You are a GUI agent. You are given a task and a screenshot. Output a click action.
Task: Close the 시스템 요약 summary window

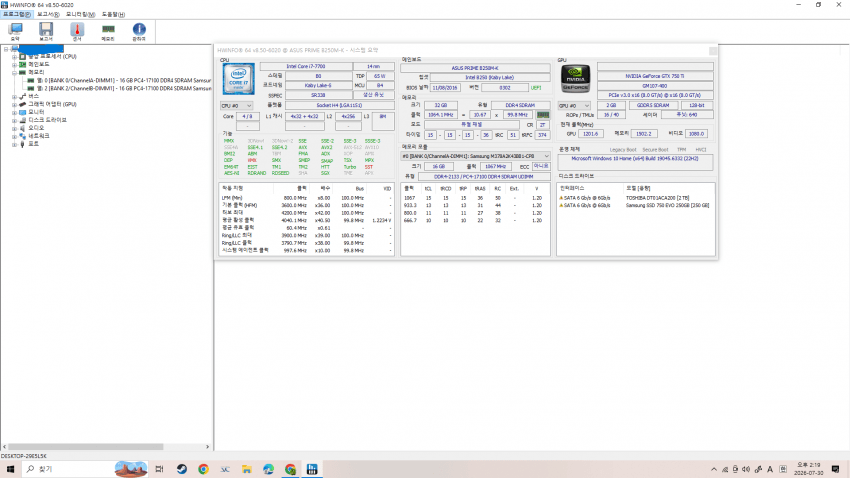tap(713, 50)
